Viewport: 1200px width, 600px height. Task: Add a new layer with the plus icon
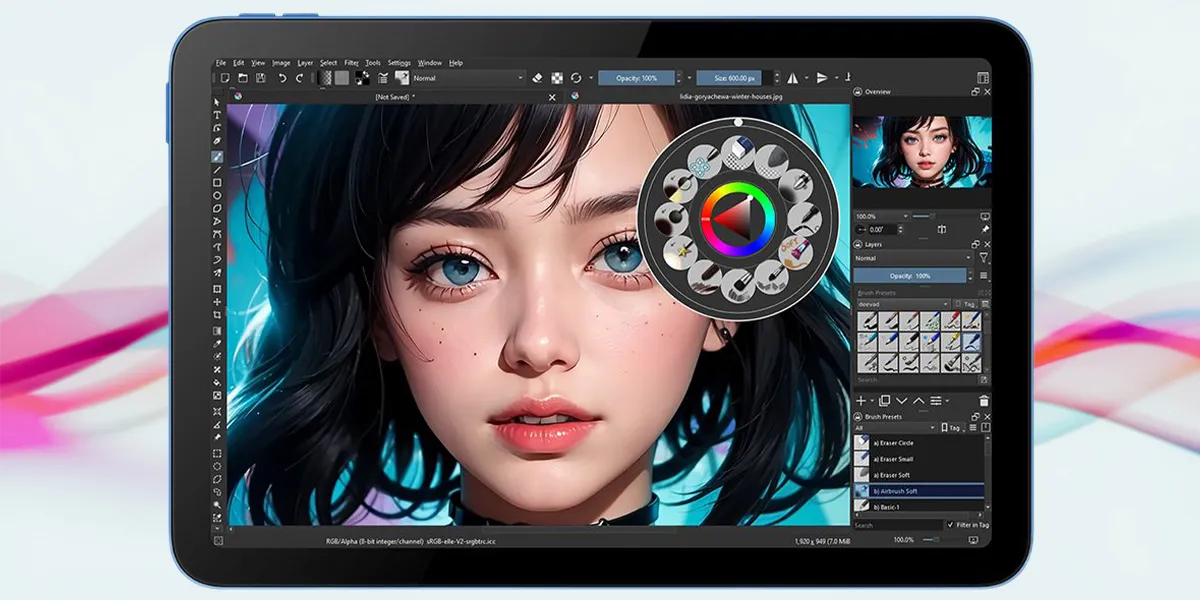click(860, 400)
